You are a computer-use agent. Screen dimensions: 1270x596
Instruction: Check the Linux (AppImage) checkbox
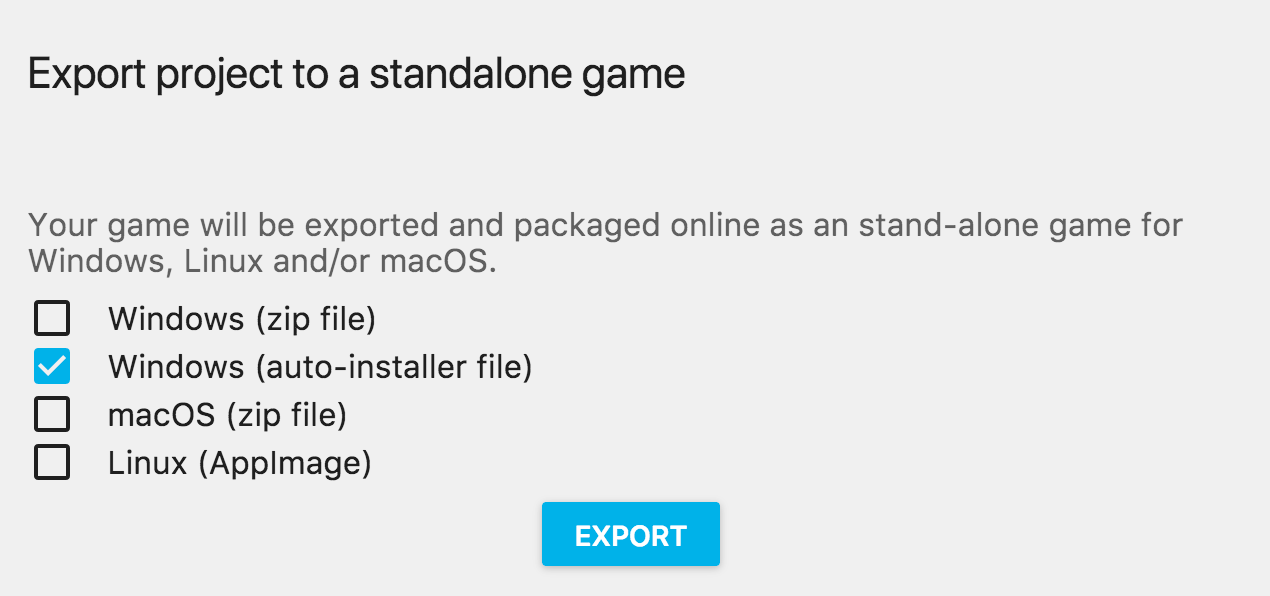click(x=52, y=462)
